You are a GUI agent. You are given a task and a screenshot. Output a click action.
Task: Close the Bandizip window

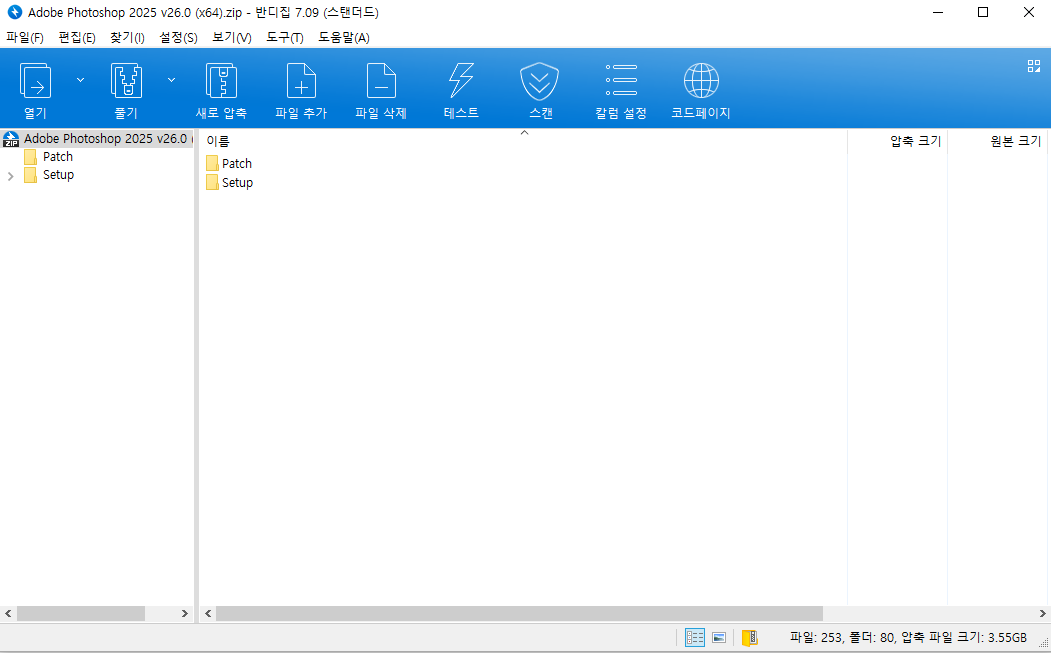[1028, 12]
